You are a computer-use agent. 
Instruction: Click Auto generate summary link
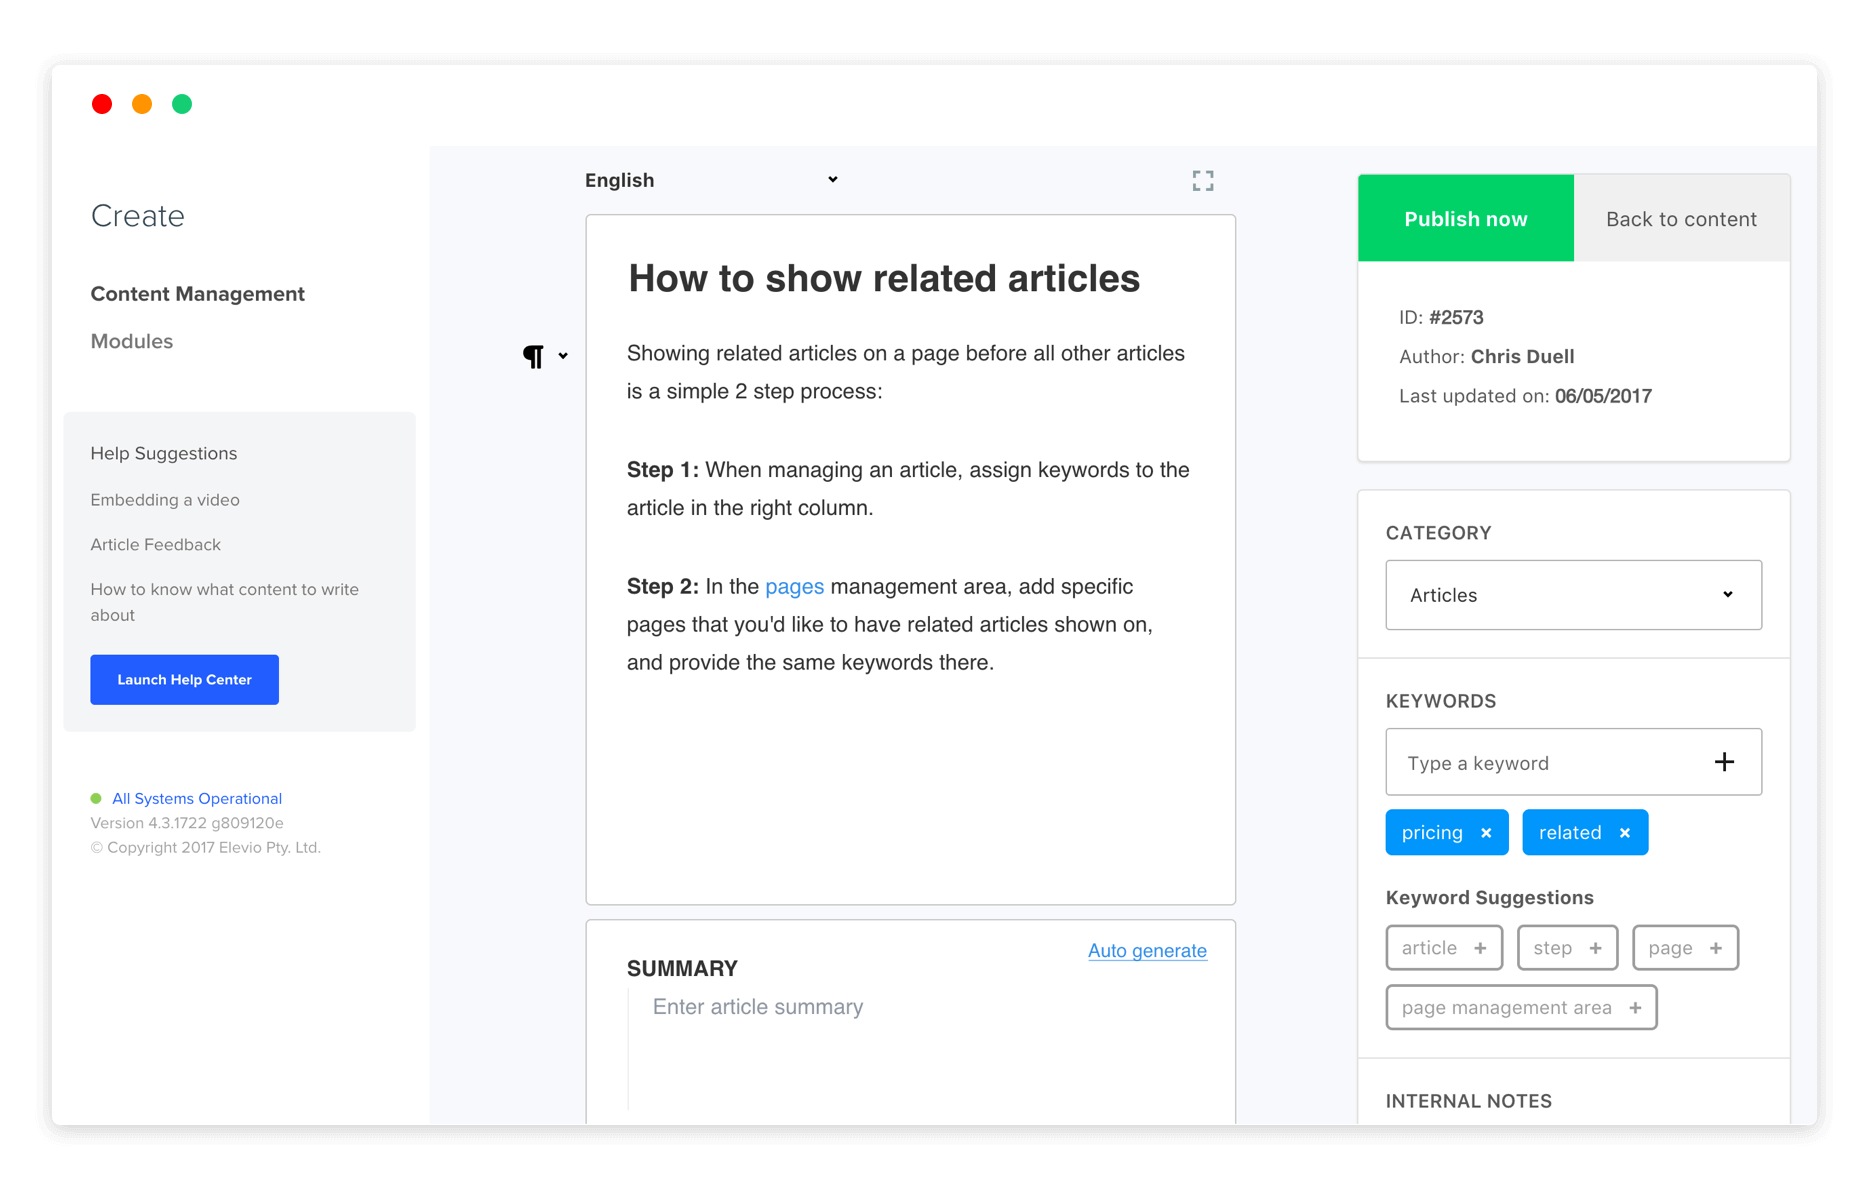point(1147,951)
